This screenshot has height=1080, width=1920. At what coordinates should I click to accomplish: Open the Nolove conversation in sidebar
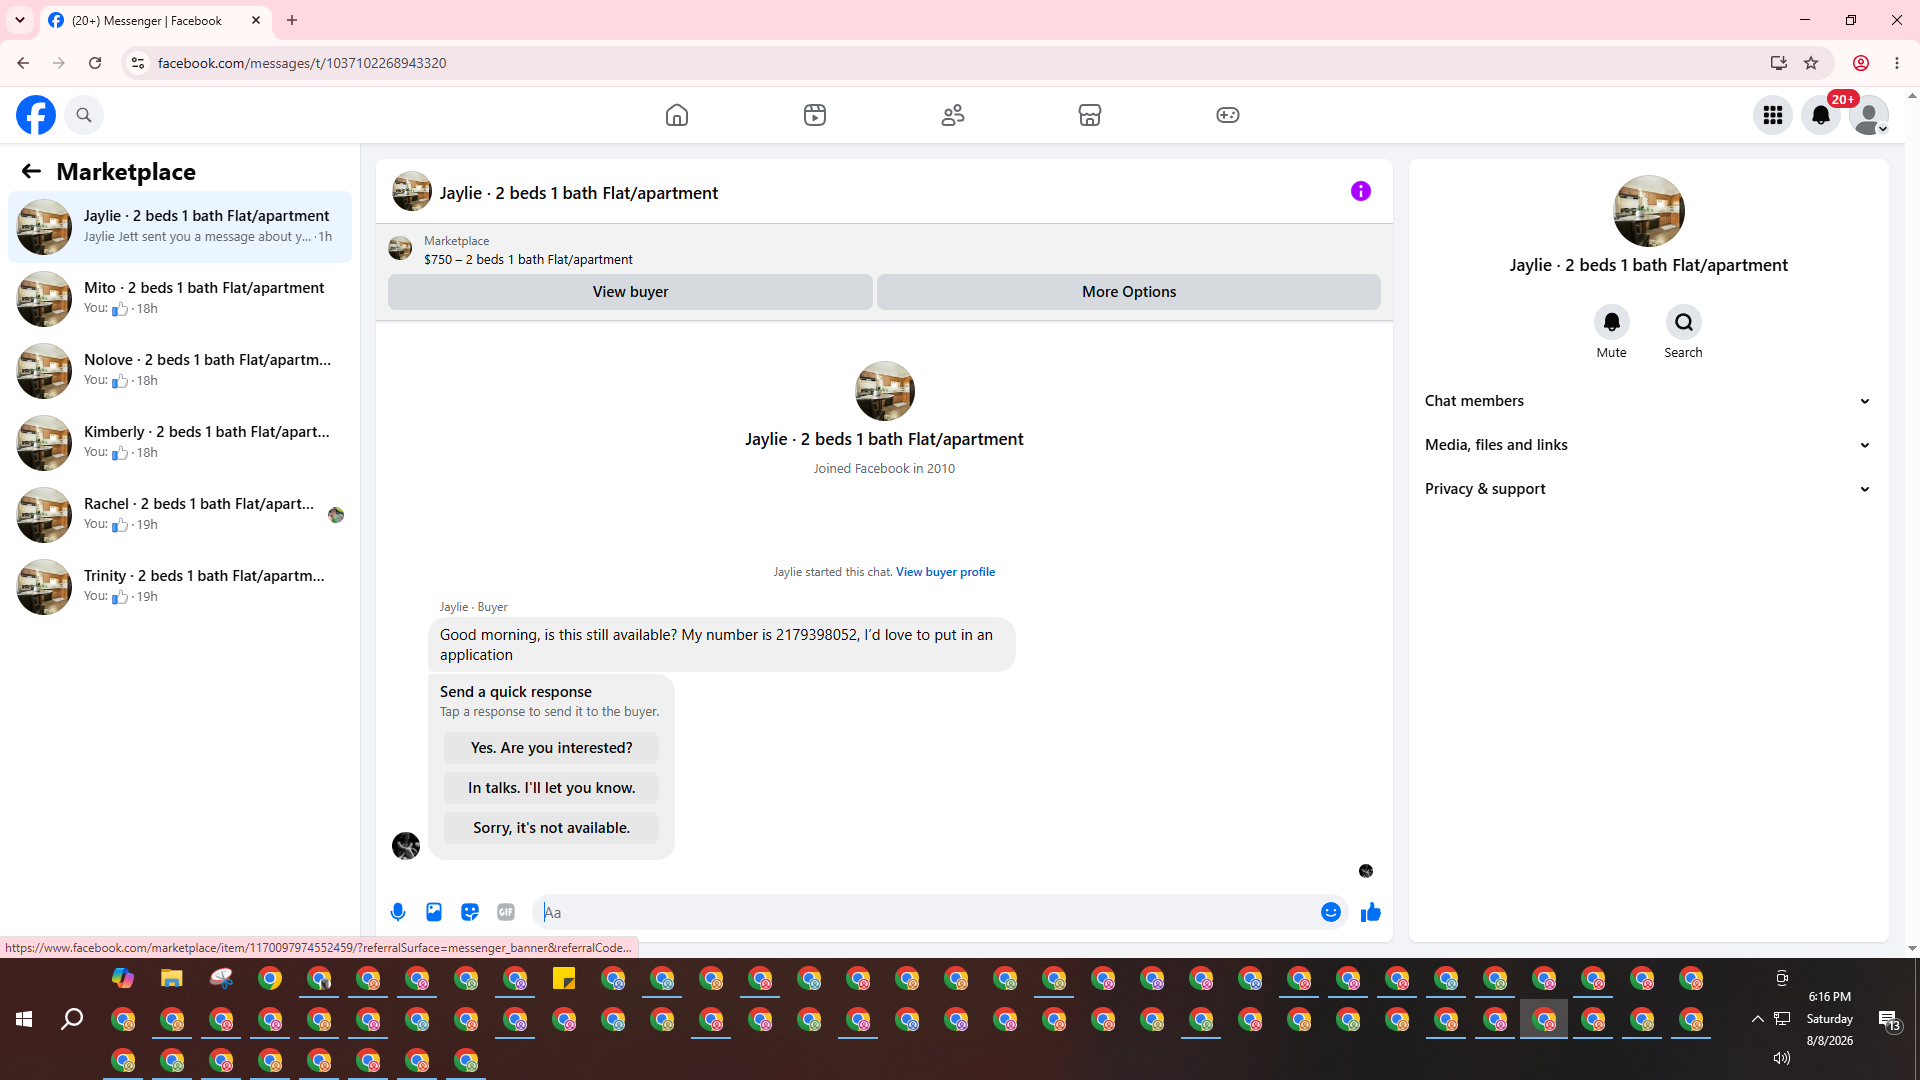[180, 371]
